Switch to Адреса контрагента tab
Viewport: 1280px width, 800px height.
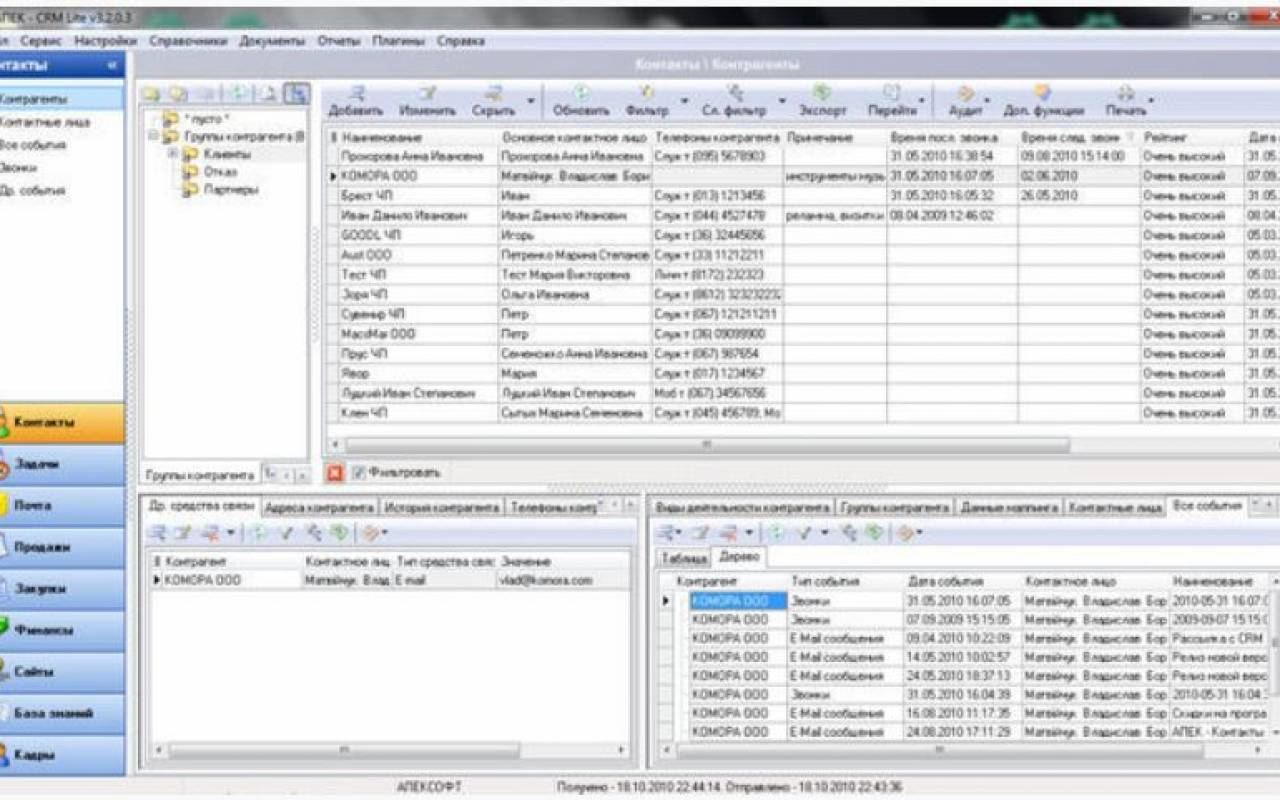pos(320,507)
